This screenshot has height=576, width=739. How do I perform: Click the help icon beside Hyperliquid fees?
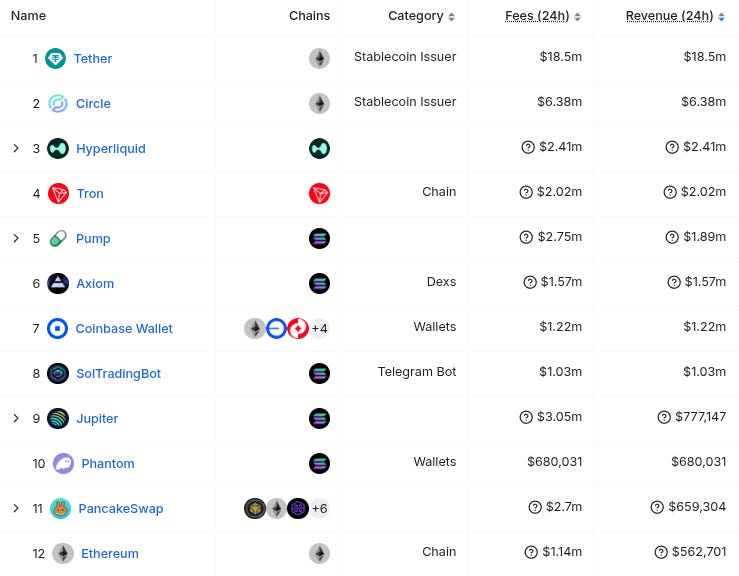pyautogui.click(x=528, y=147)
